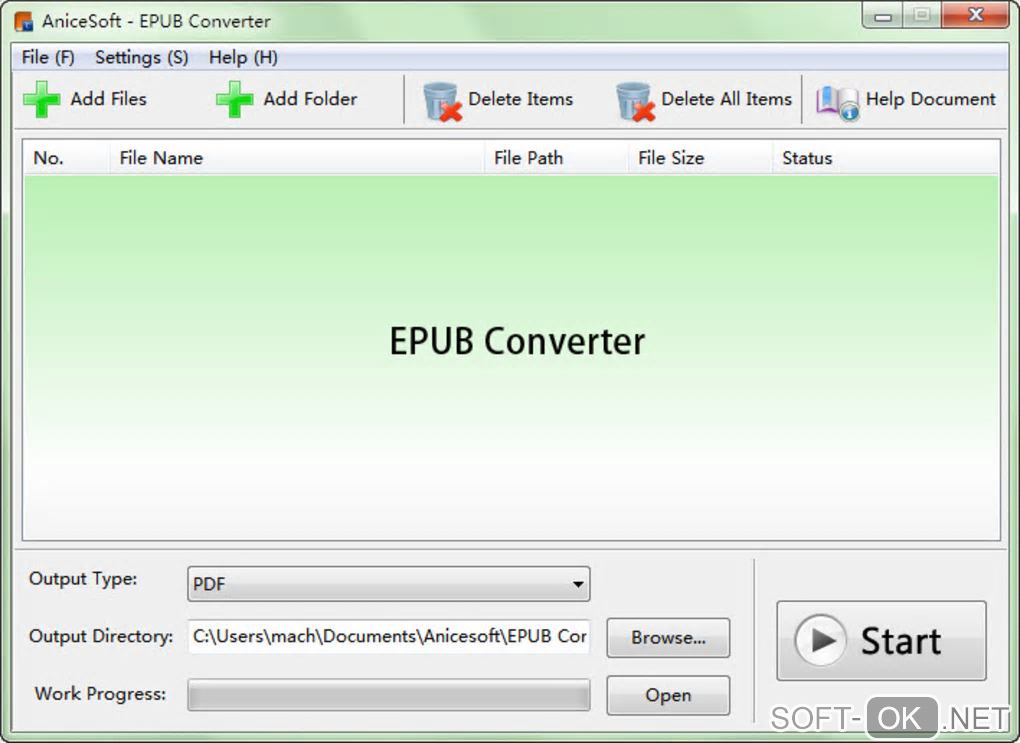The width and height of the screenshot is (1020, 743).
Task: Click the Delete Items text label
Action: pyautogui.click(x=520, y=99)
